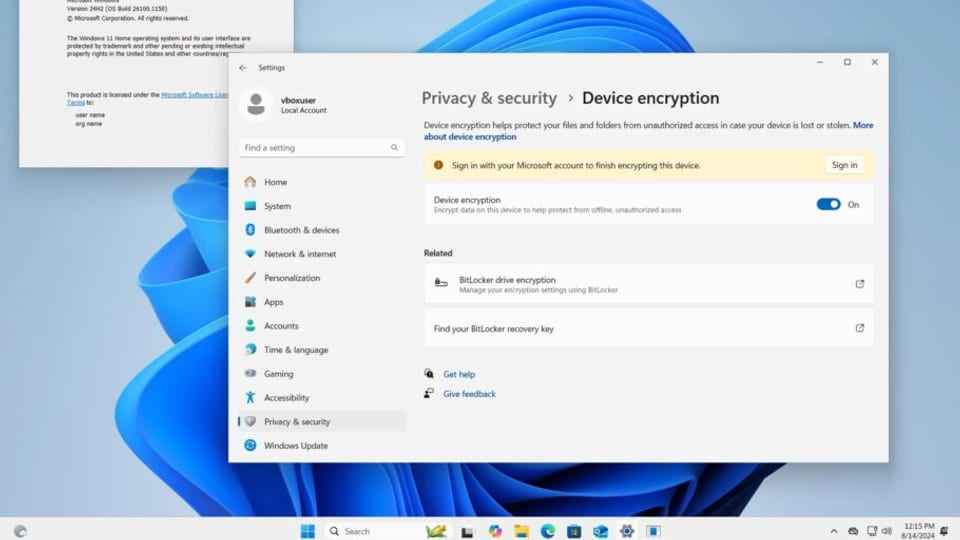Launch Copilot from the taskbar
The image size is (960, 540).
pyautogui.click(x=495, y=531)
